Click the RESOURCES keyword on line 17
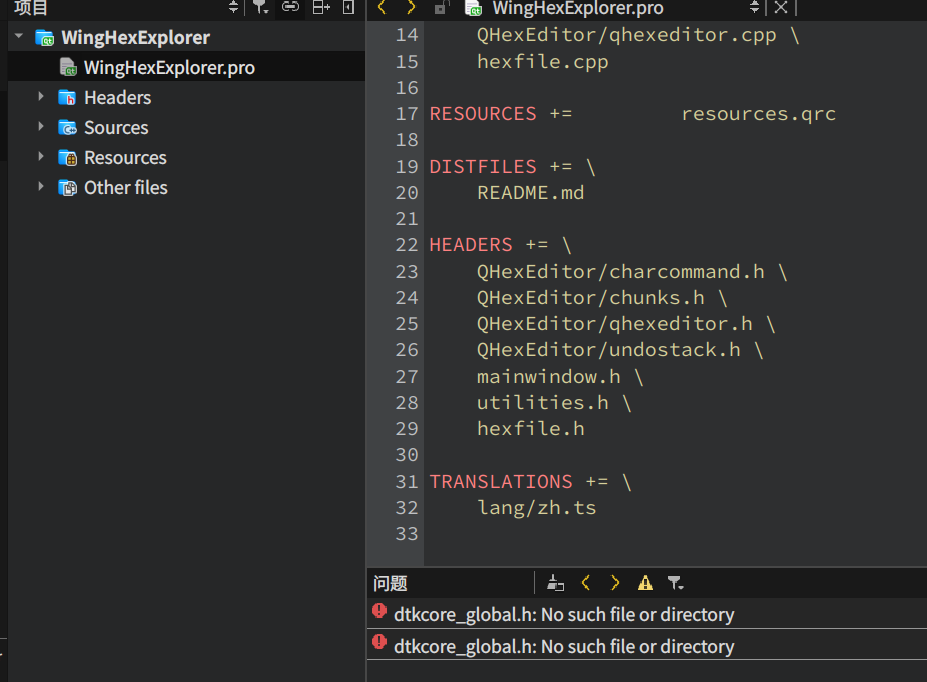 483,113
